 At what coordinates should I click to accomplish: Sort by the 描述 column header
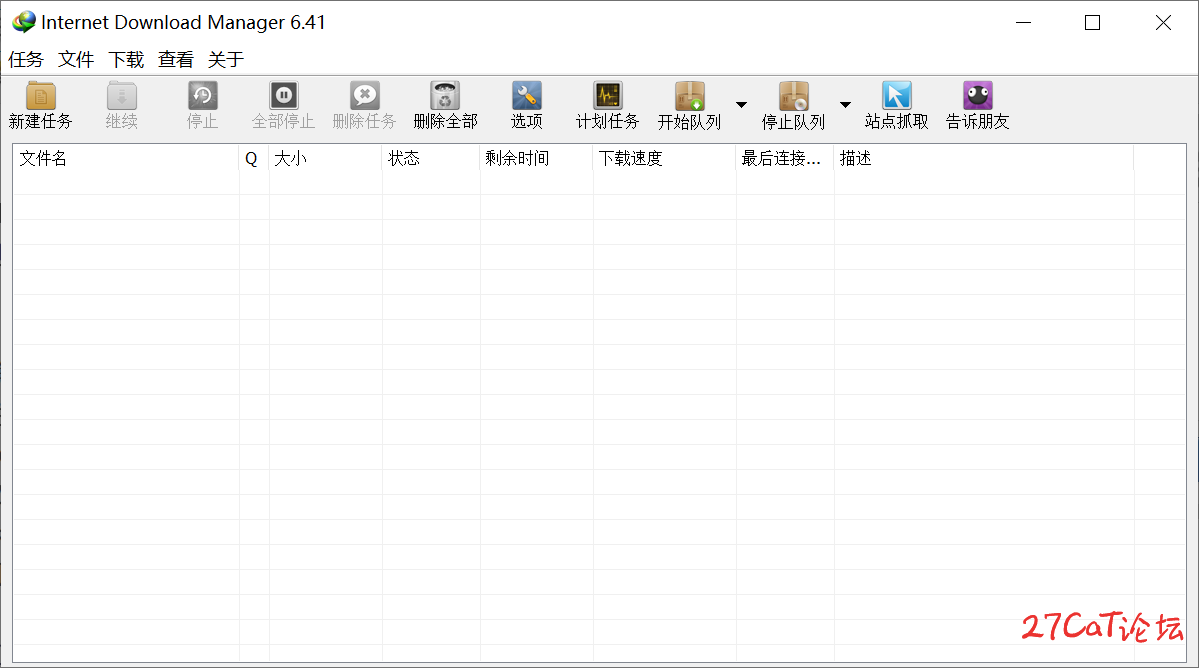click(x=983, y=158)
